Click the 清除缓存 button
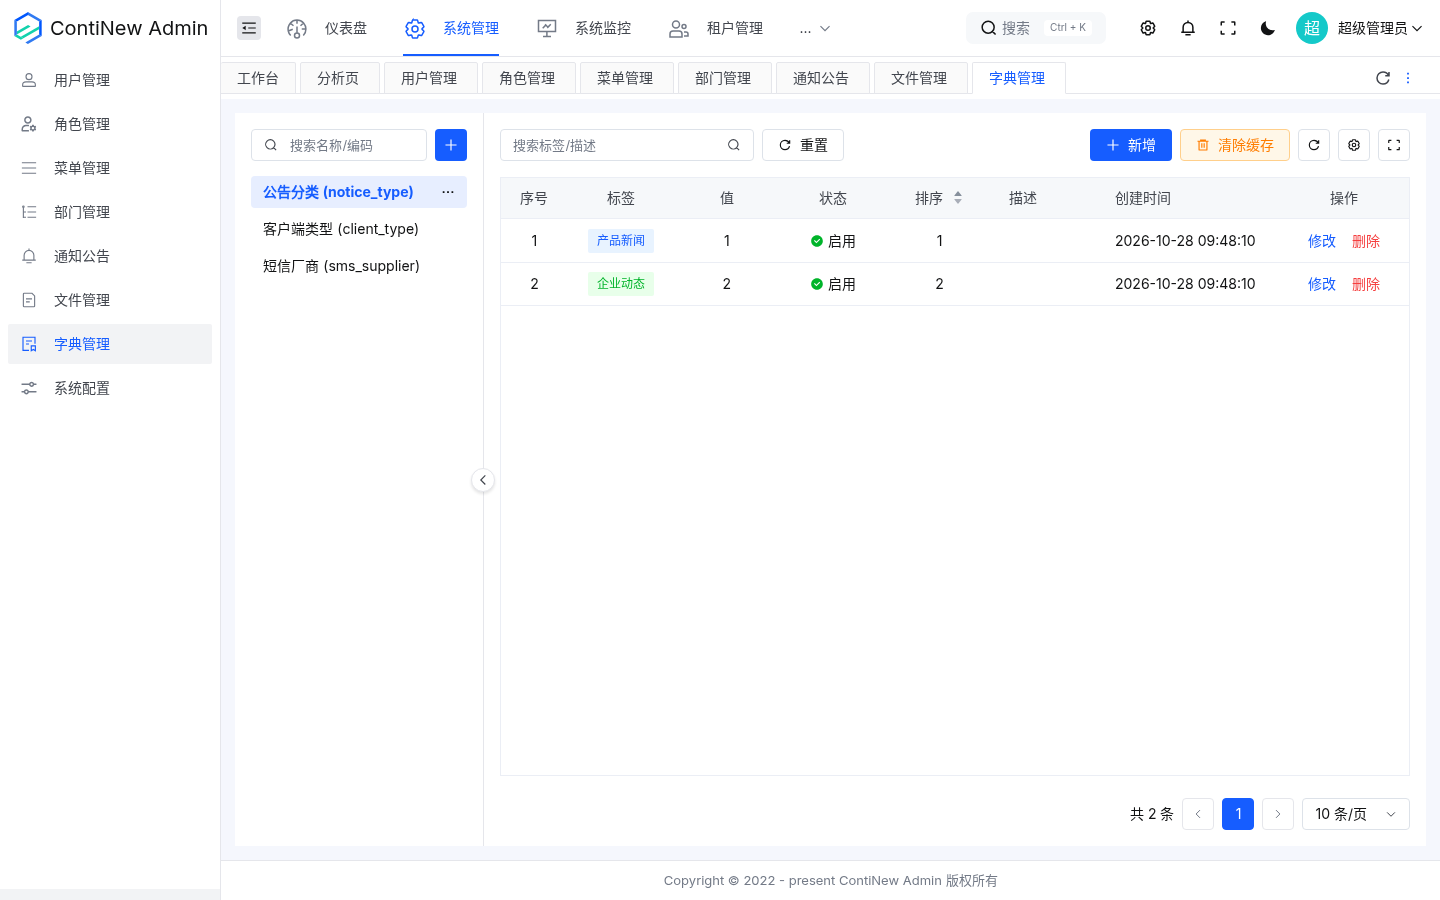Screen dimensions: 1440x900 coord(1235,145)
